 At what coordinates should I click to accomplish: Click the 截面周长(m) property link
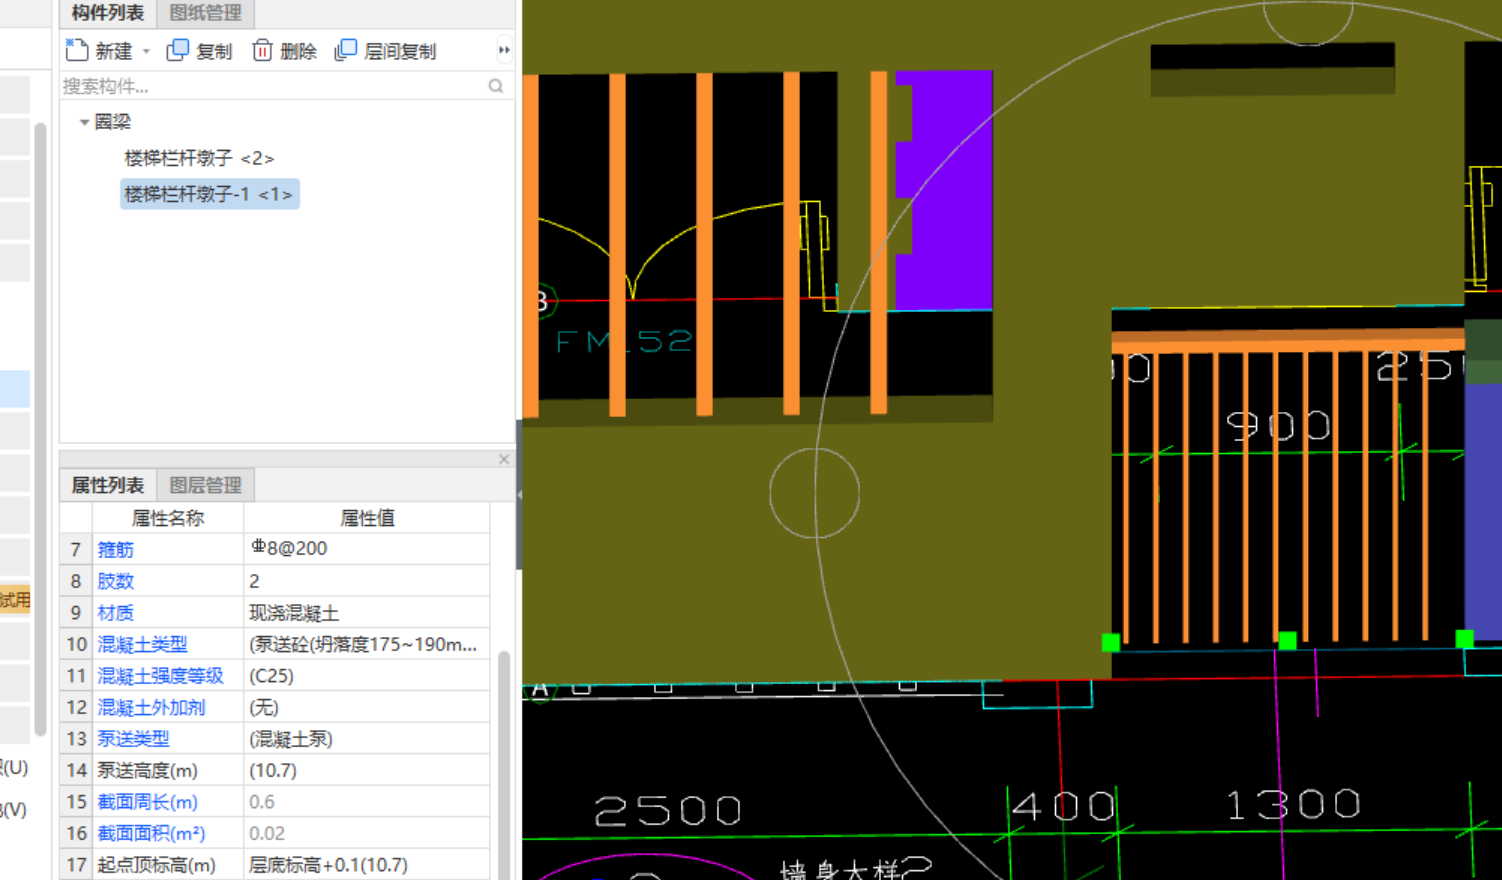tap(147, 802)
